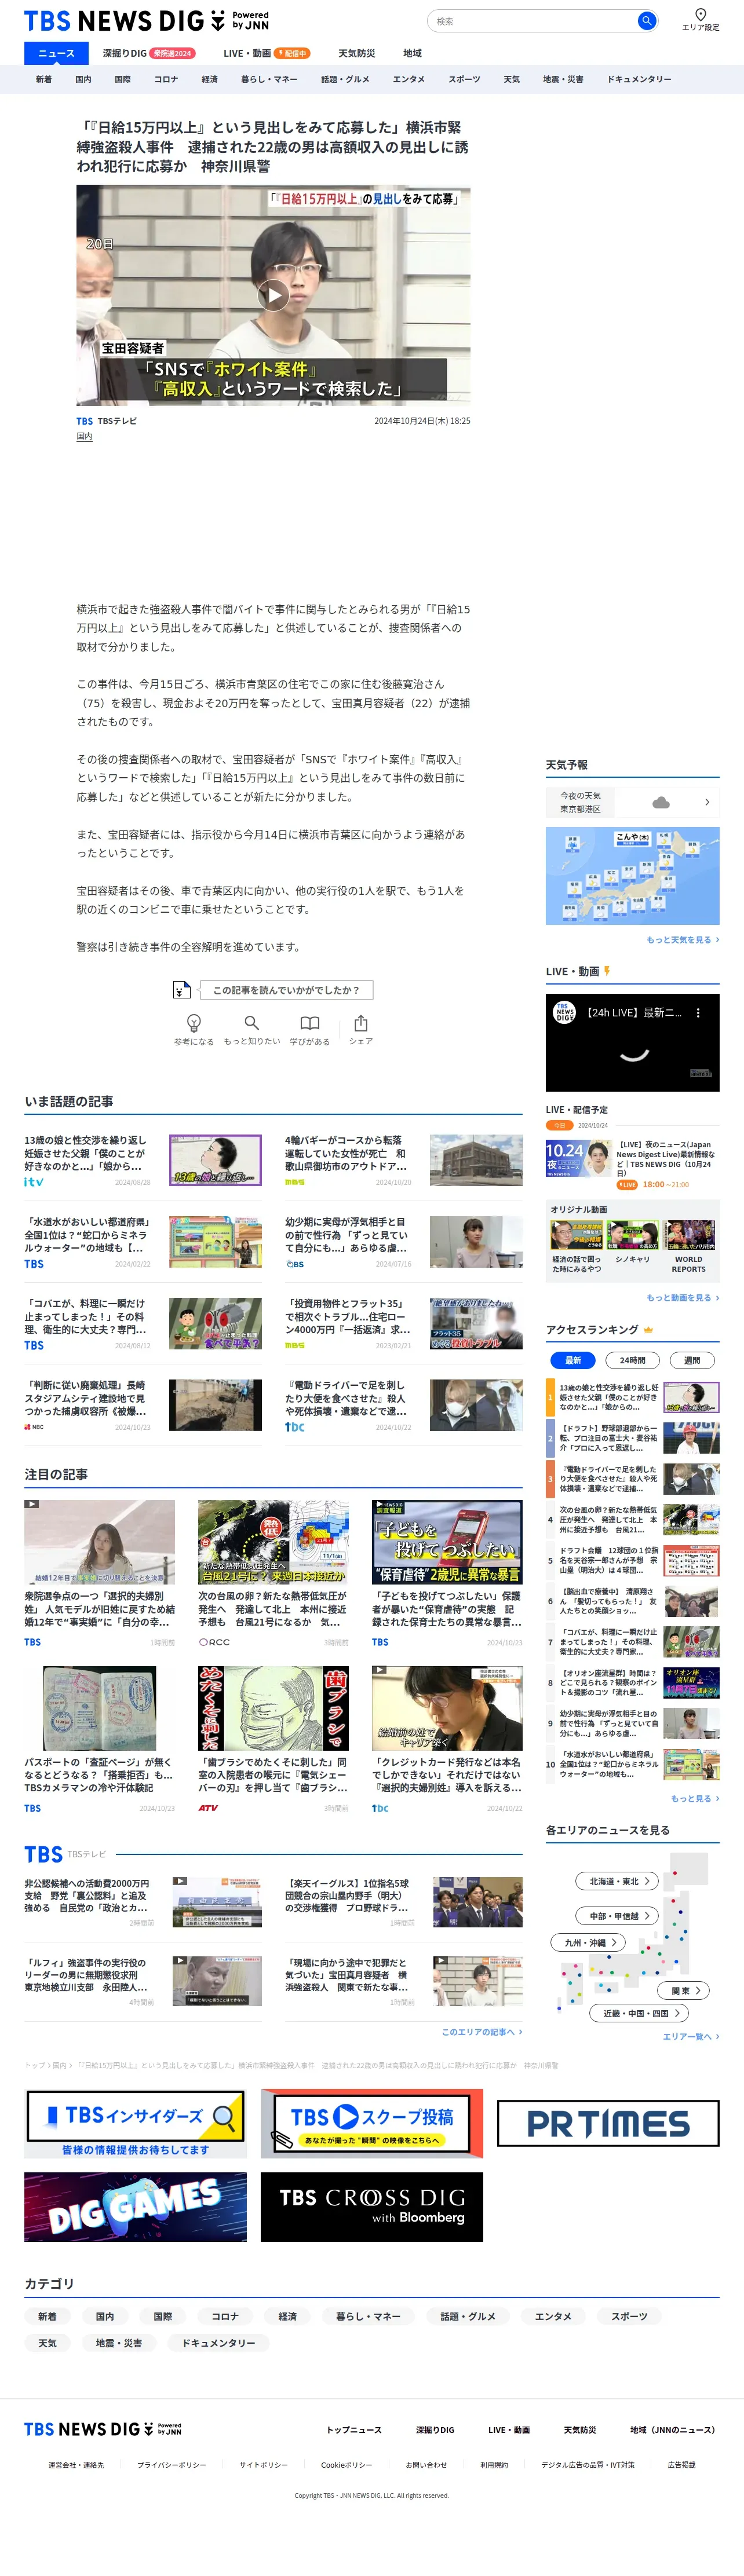744x2576 pixels.
Task: Open エンタメ in sub navigation bar
Action: point(408,79)
